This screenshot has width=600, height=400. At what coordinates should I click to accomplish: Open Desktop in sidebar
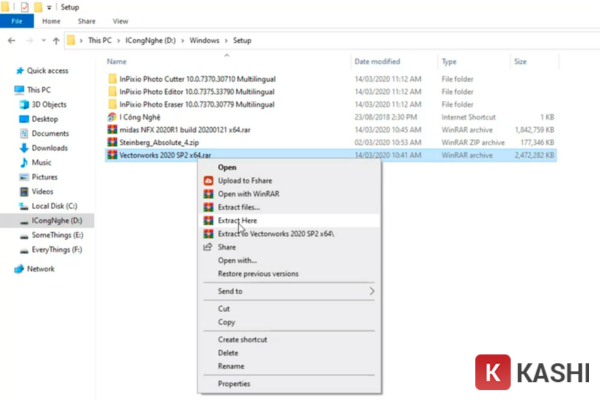tap(45, 119)
